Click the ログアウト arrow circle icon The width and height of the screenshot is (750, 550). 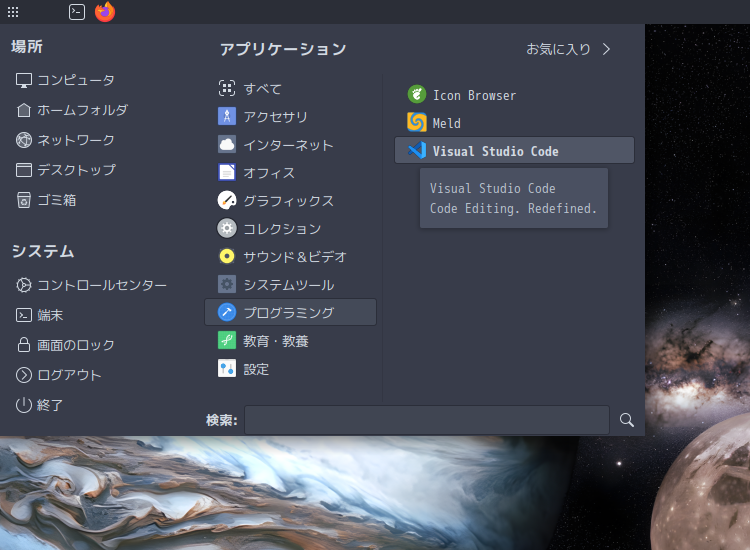click(24, 375)
